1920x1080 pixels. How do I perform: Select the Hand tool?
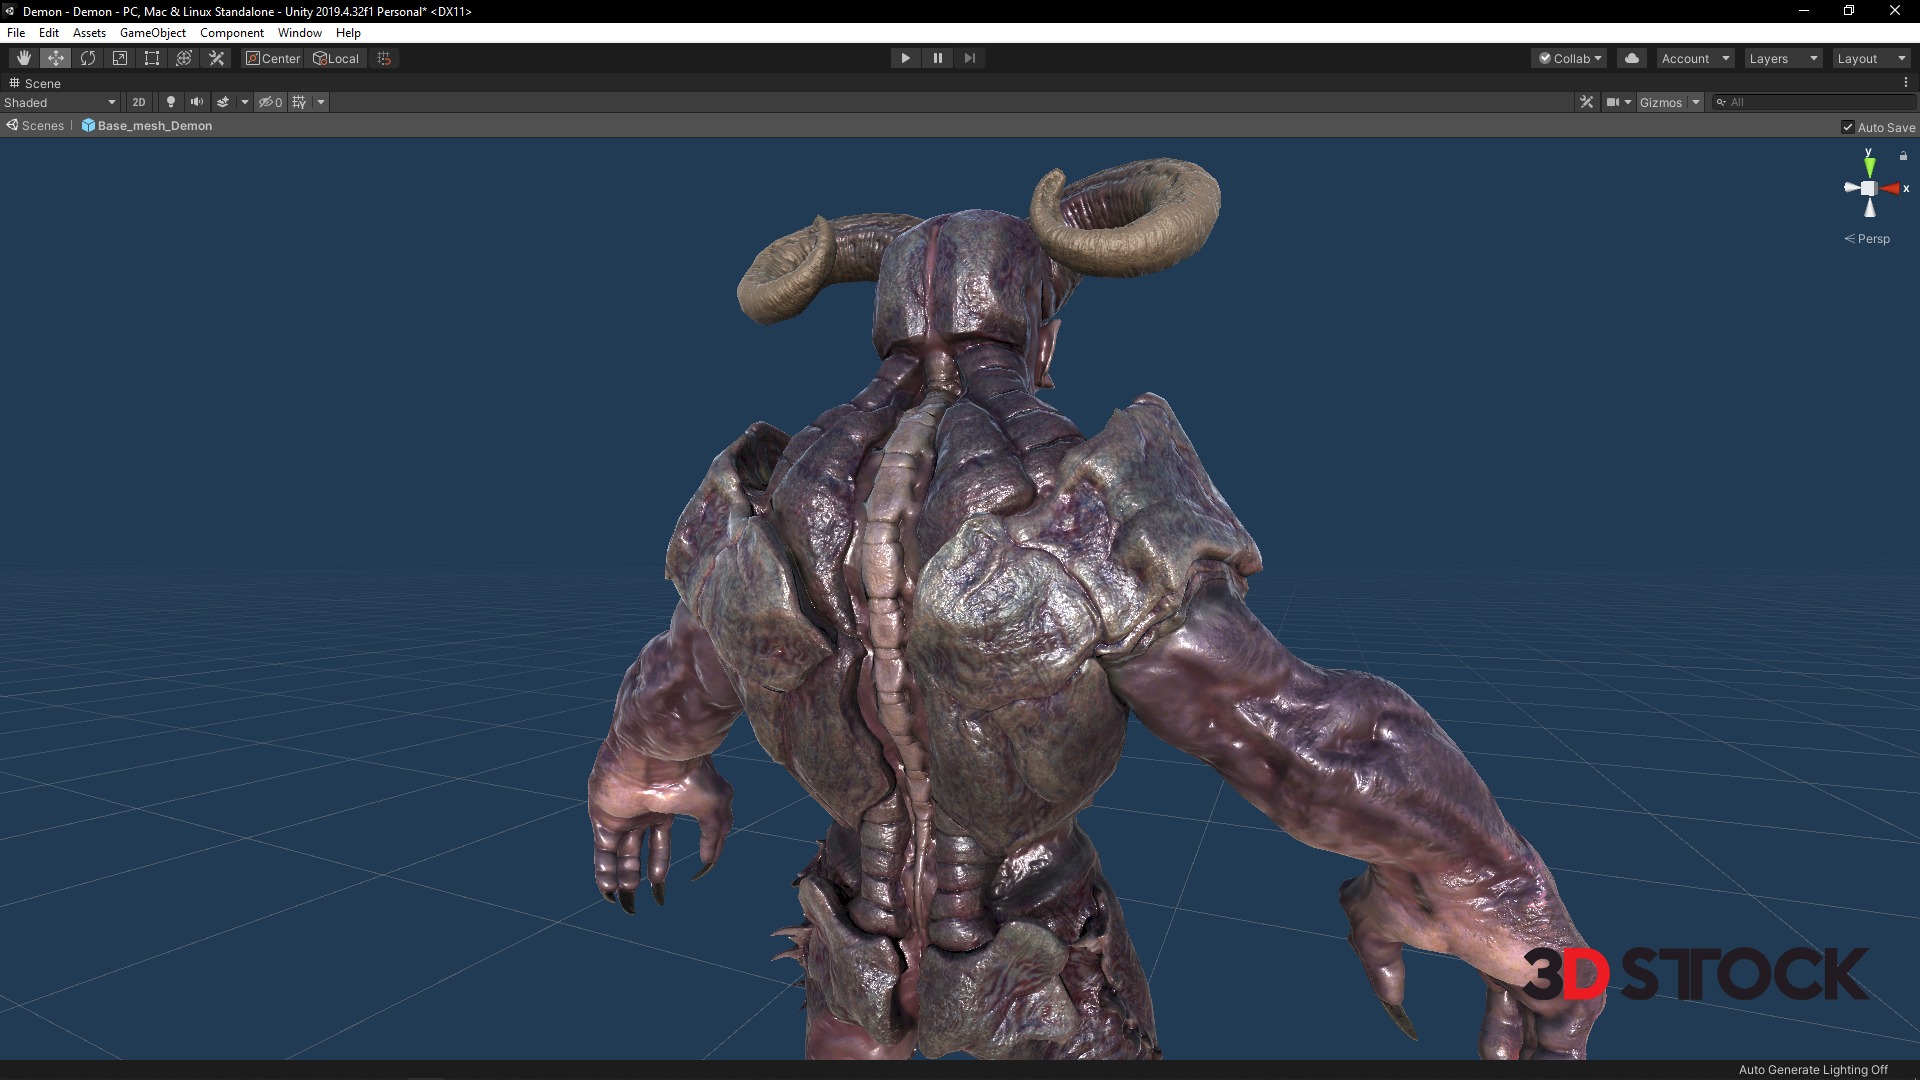pos(23,58)
